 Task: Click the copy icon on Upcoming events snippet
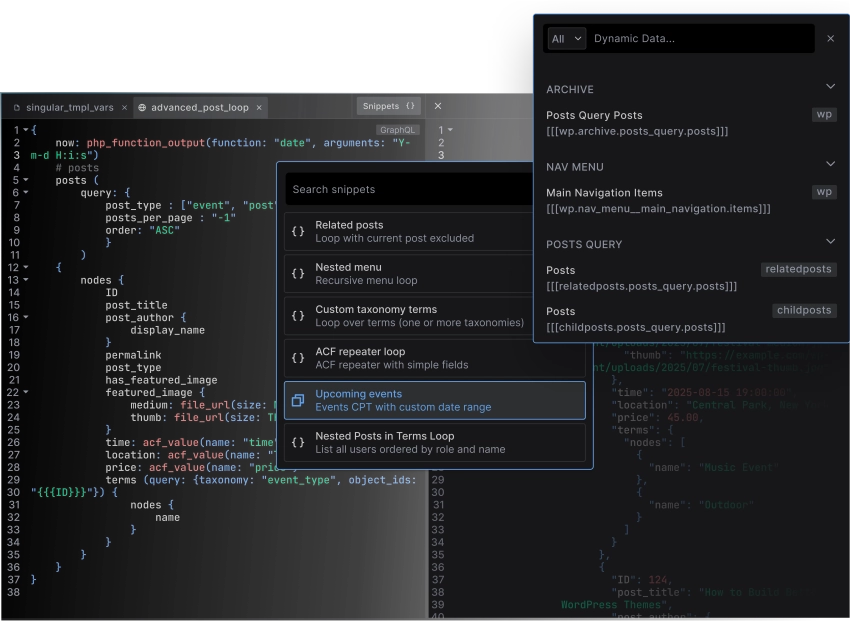[x=300, y=399]
